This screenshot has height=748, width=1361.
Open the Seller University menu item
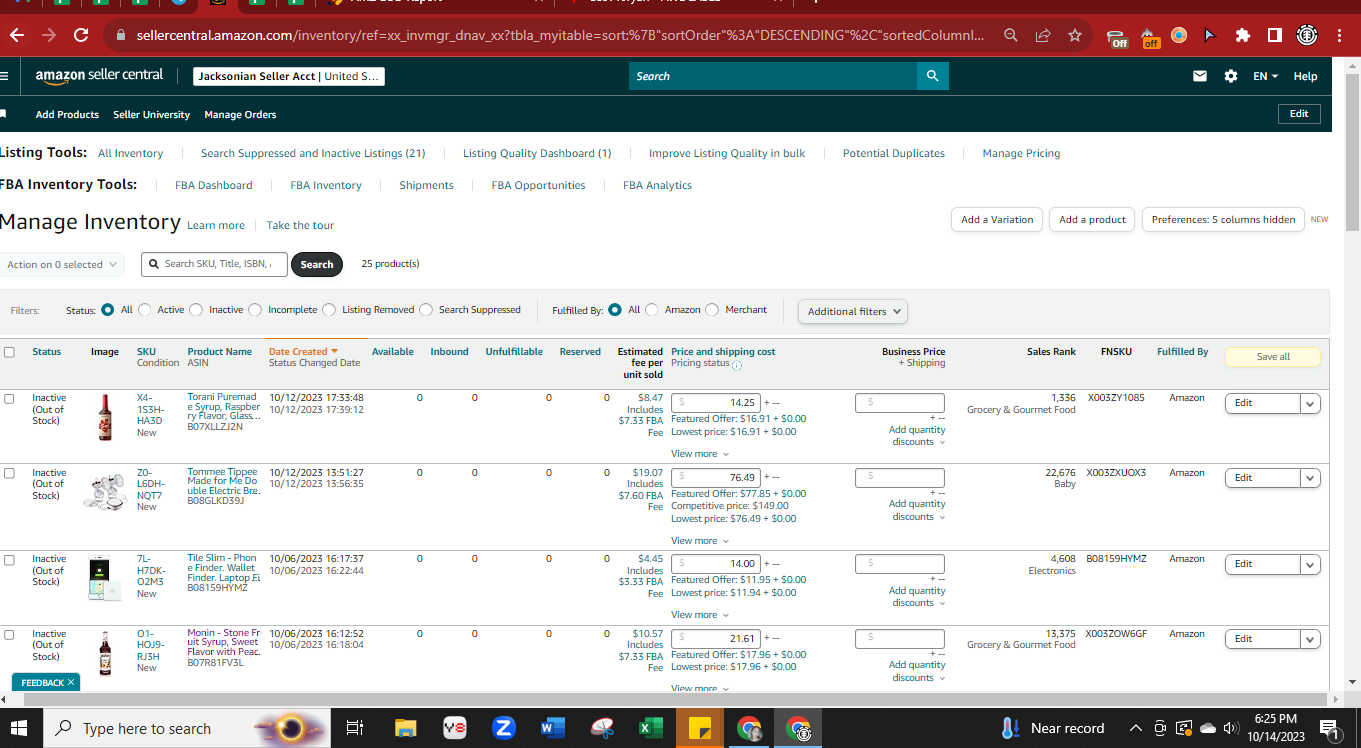[x=151, y=115]
